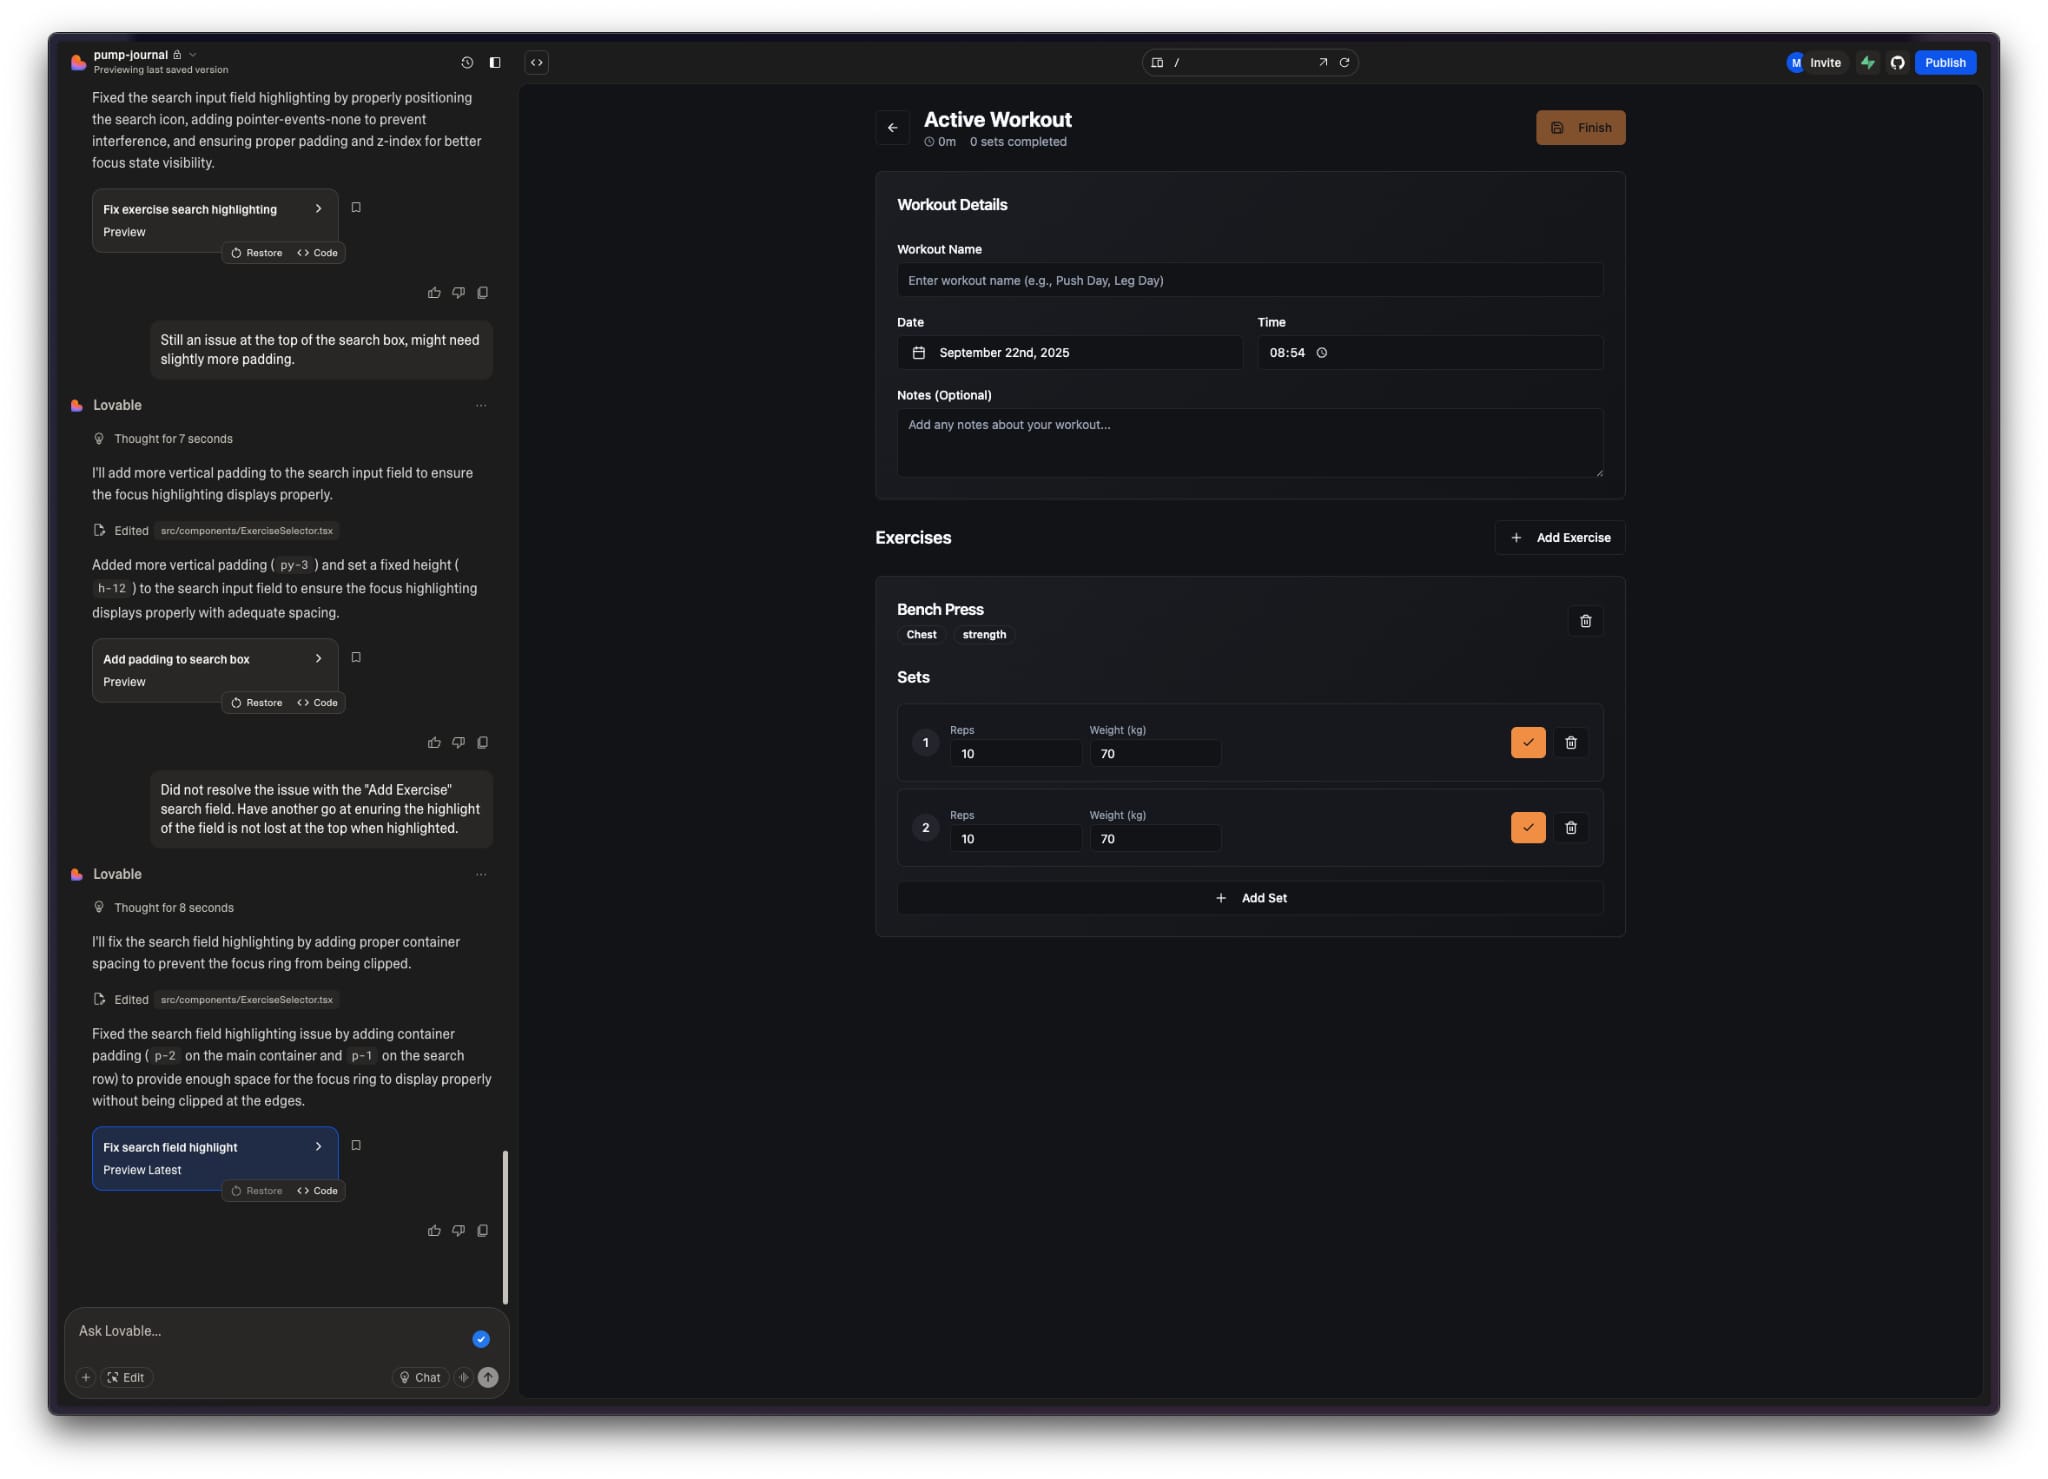The height and width of the screenshot is (1479, 2048).
Task: Delete the Bench Press exercise with the trash icon
Action: point(1585,621)
